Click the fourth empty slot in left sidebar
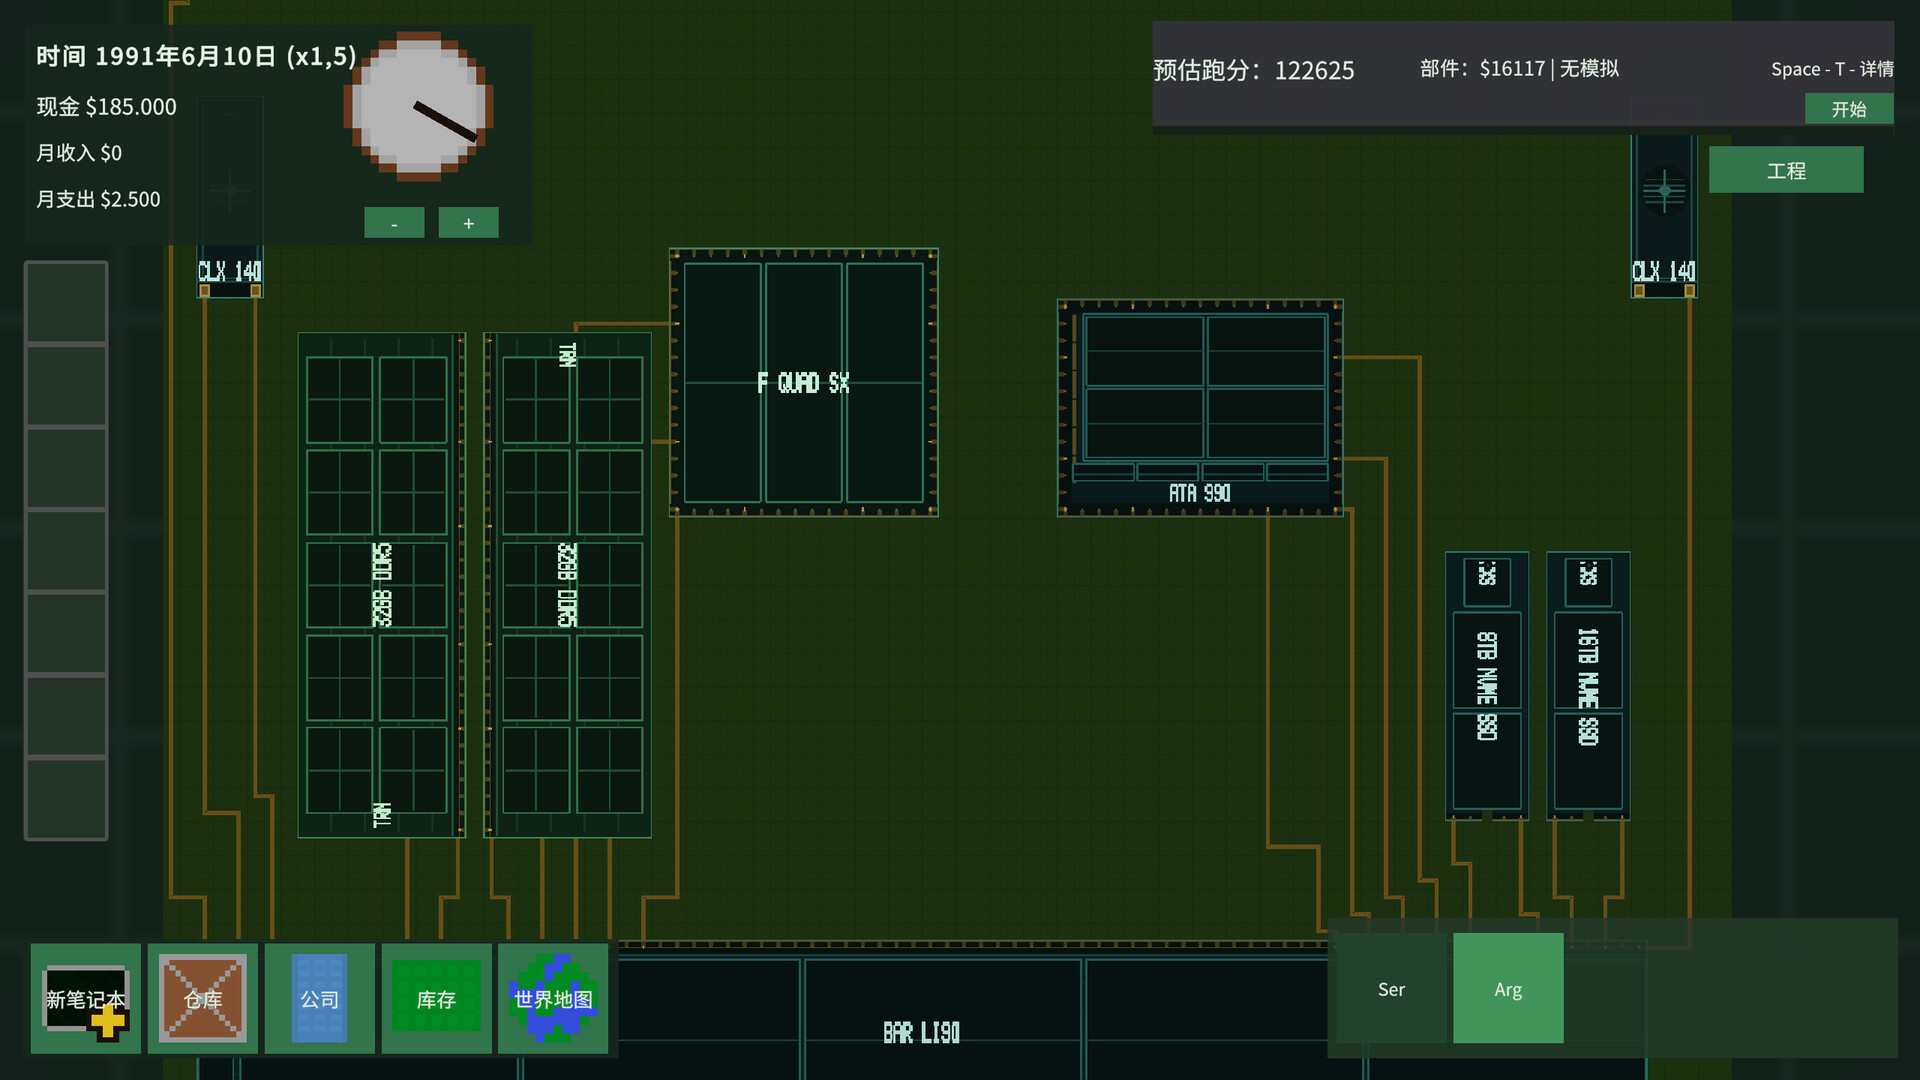1920x1080 pixels. tap(66, 551)
